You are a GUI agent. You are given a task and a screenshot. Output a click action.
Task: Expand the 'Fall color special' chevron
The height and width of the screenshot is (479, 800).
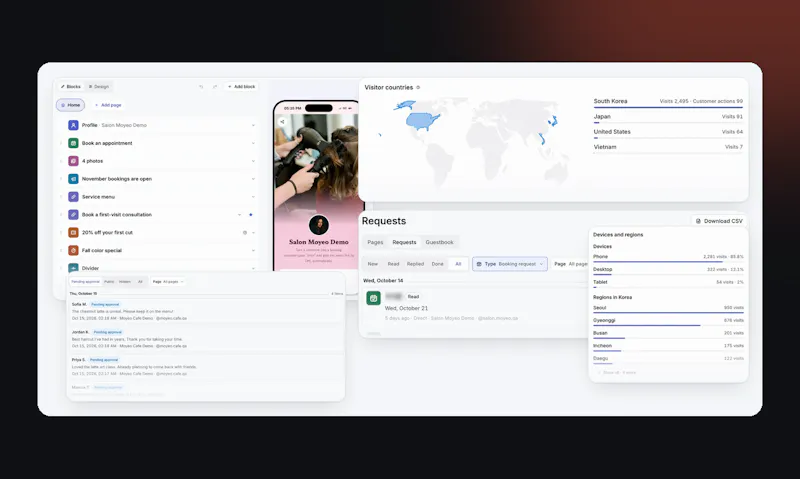pyautogui.click(x=253, y=250)
